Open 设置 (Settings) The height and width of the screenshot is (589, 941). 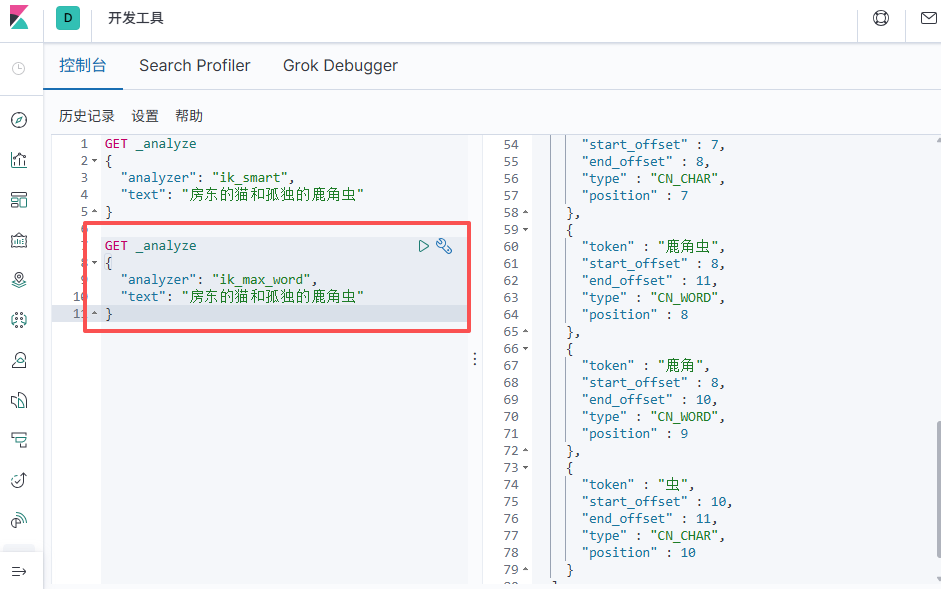[145, 116]
